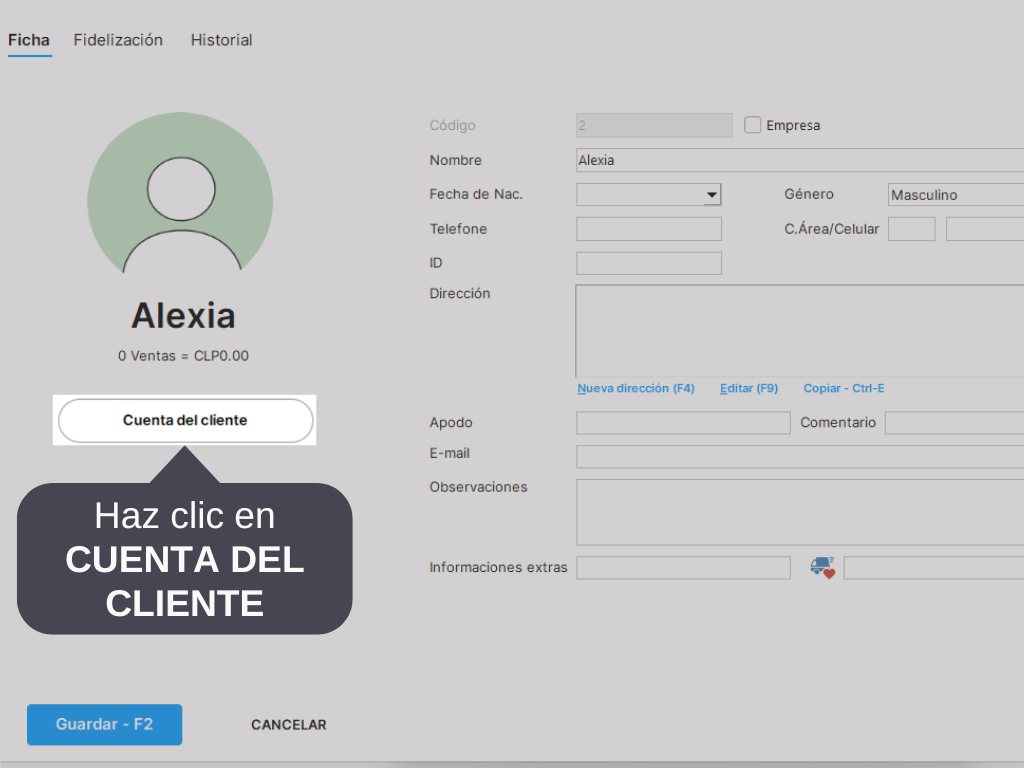Click the disabled Código field
Viewport: 1024px width, 768px height.
coord(654,125)
